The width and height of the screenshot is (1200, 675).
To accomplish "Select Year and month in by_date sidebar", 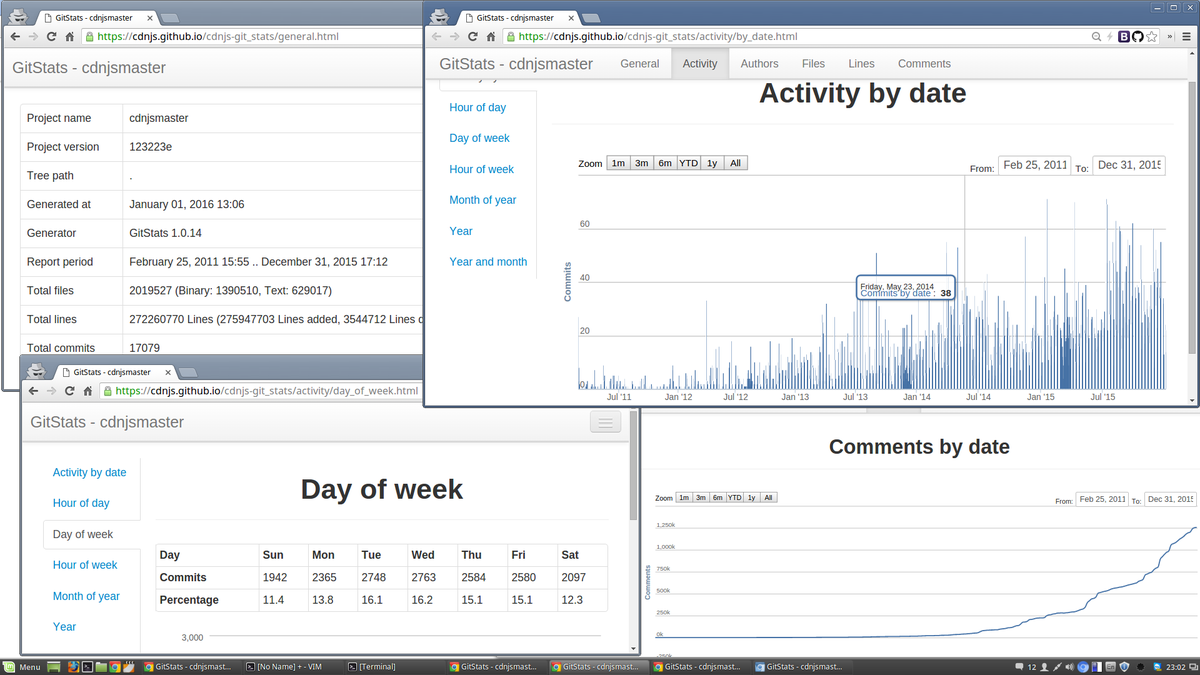I will tap(488, 262).
